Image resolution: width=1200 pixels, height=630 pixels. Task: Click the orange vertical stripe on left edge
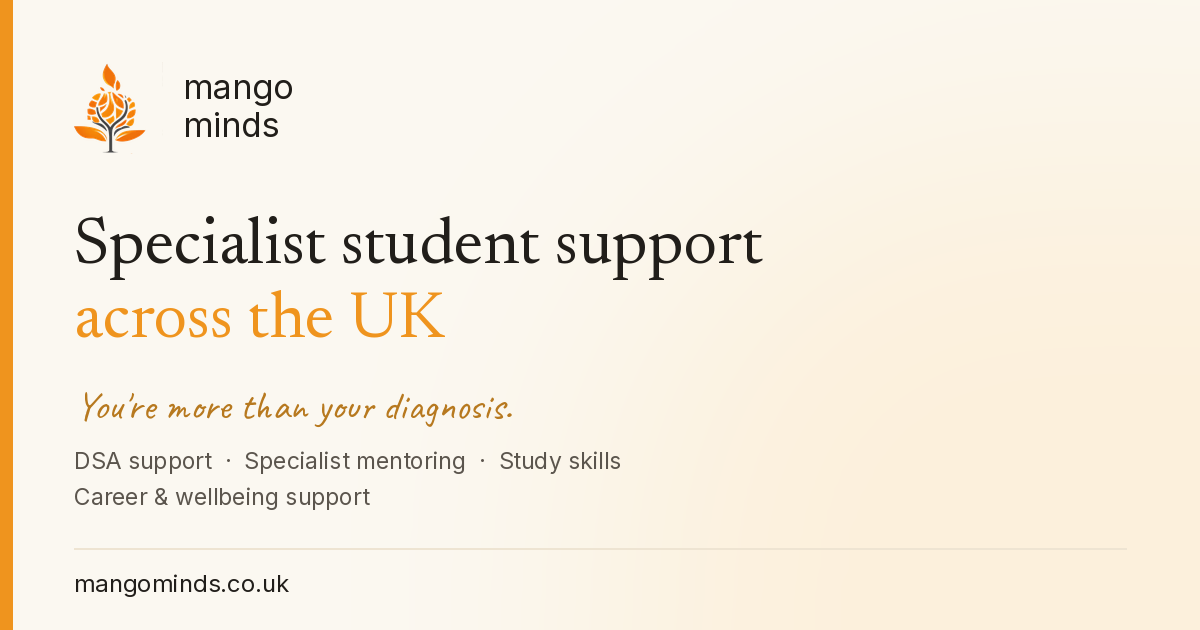[x=6, y=315]
